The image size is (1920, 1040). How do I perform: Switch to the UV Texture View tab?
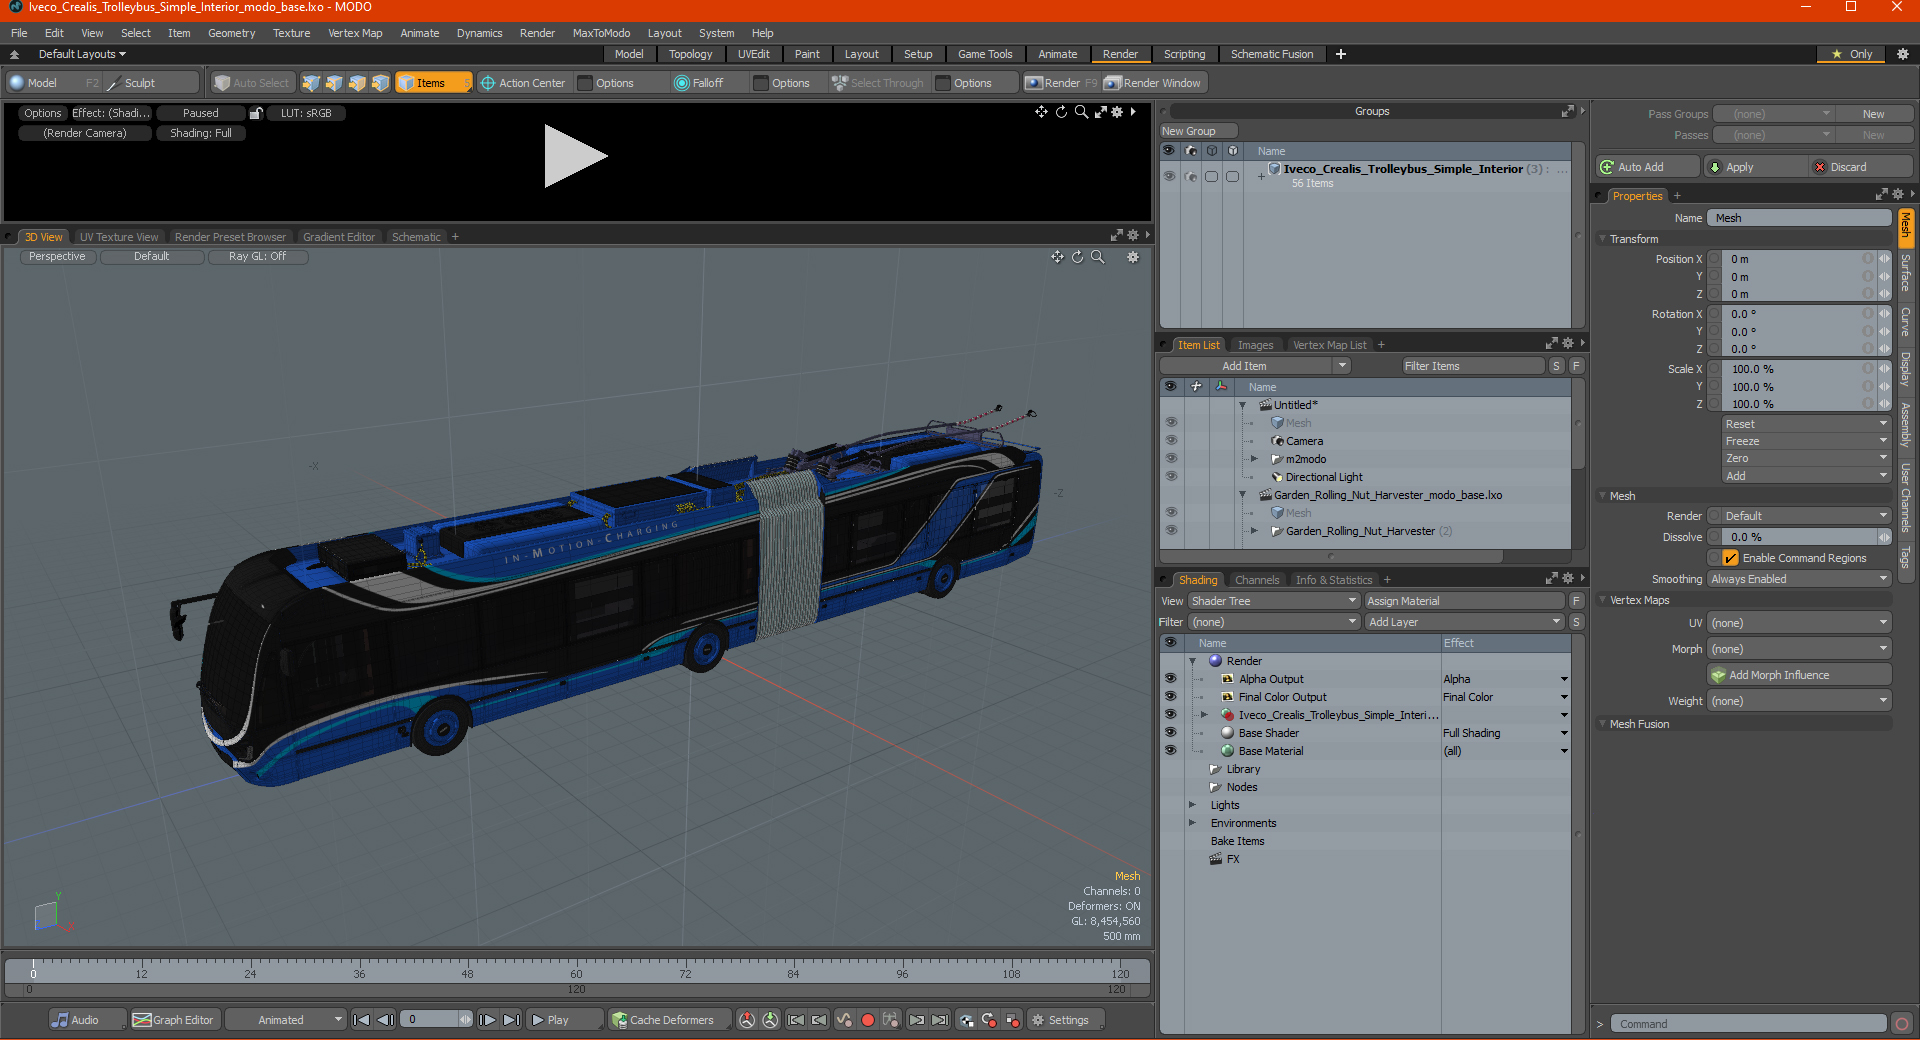(x=119, y=237)
